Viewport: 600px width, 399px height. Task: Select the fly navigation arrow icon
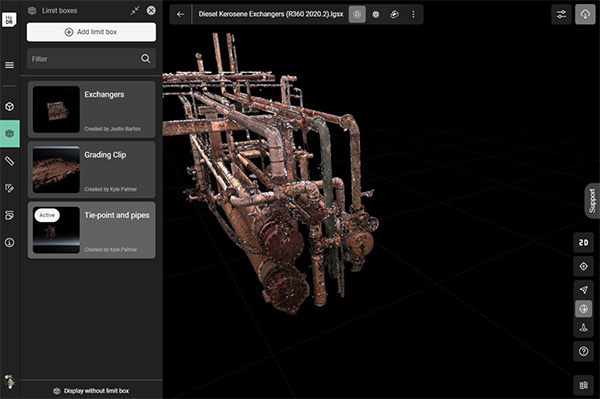(584, 290)
